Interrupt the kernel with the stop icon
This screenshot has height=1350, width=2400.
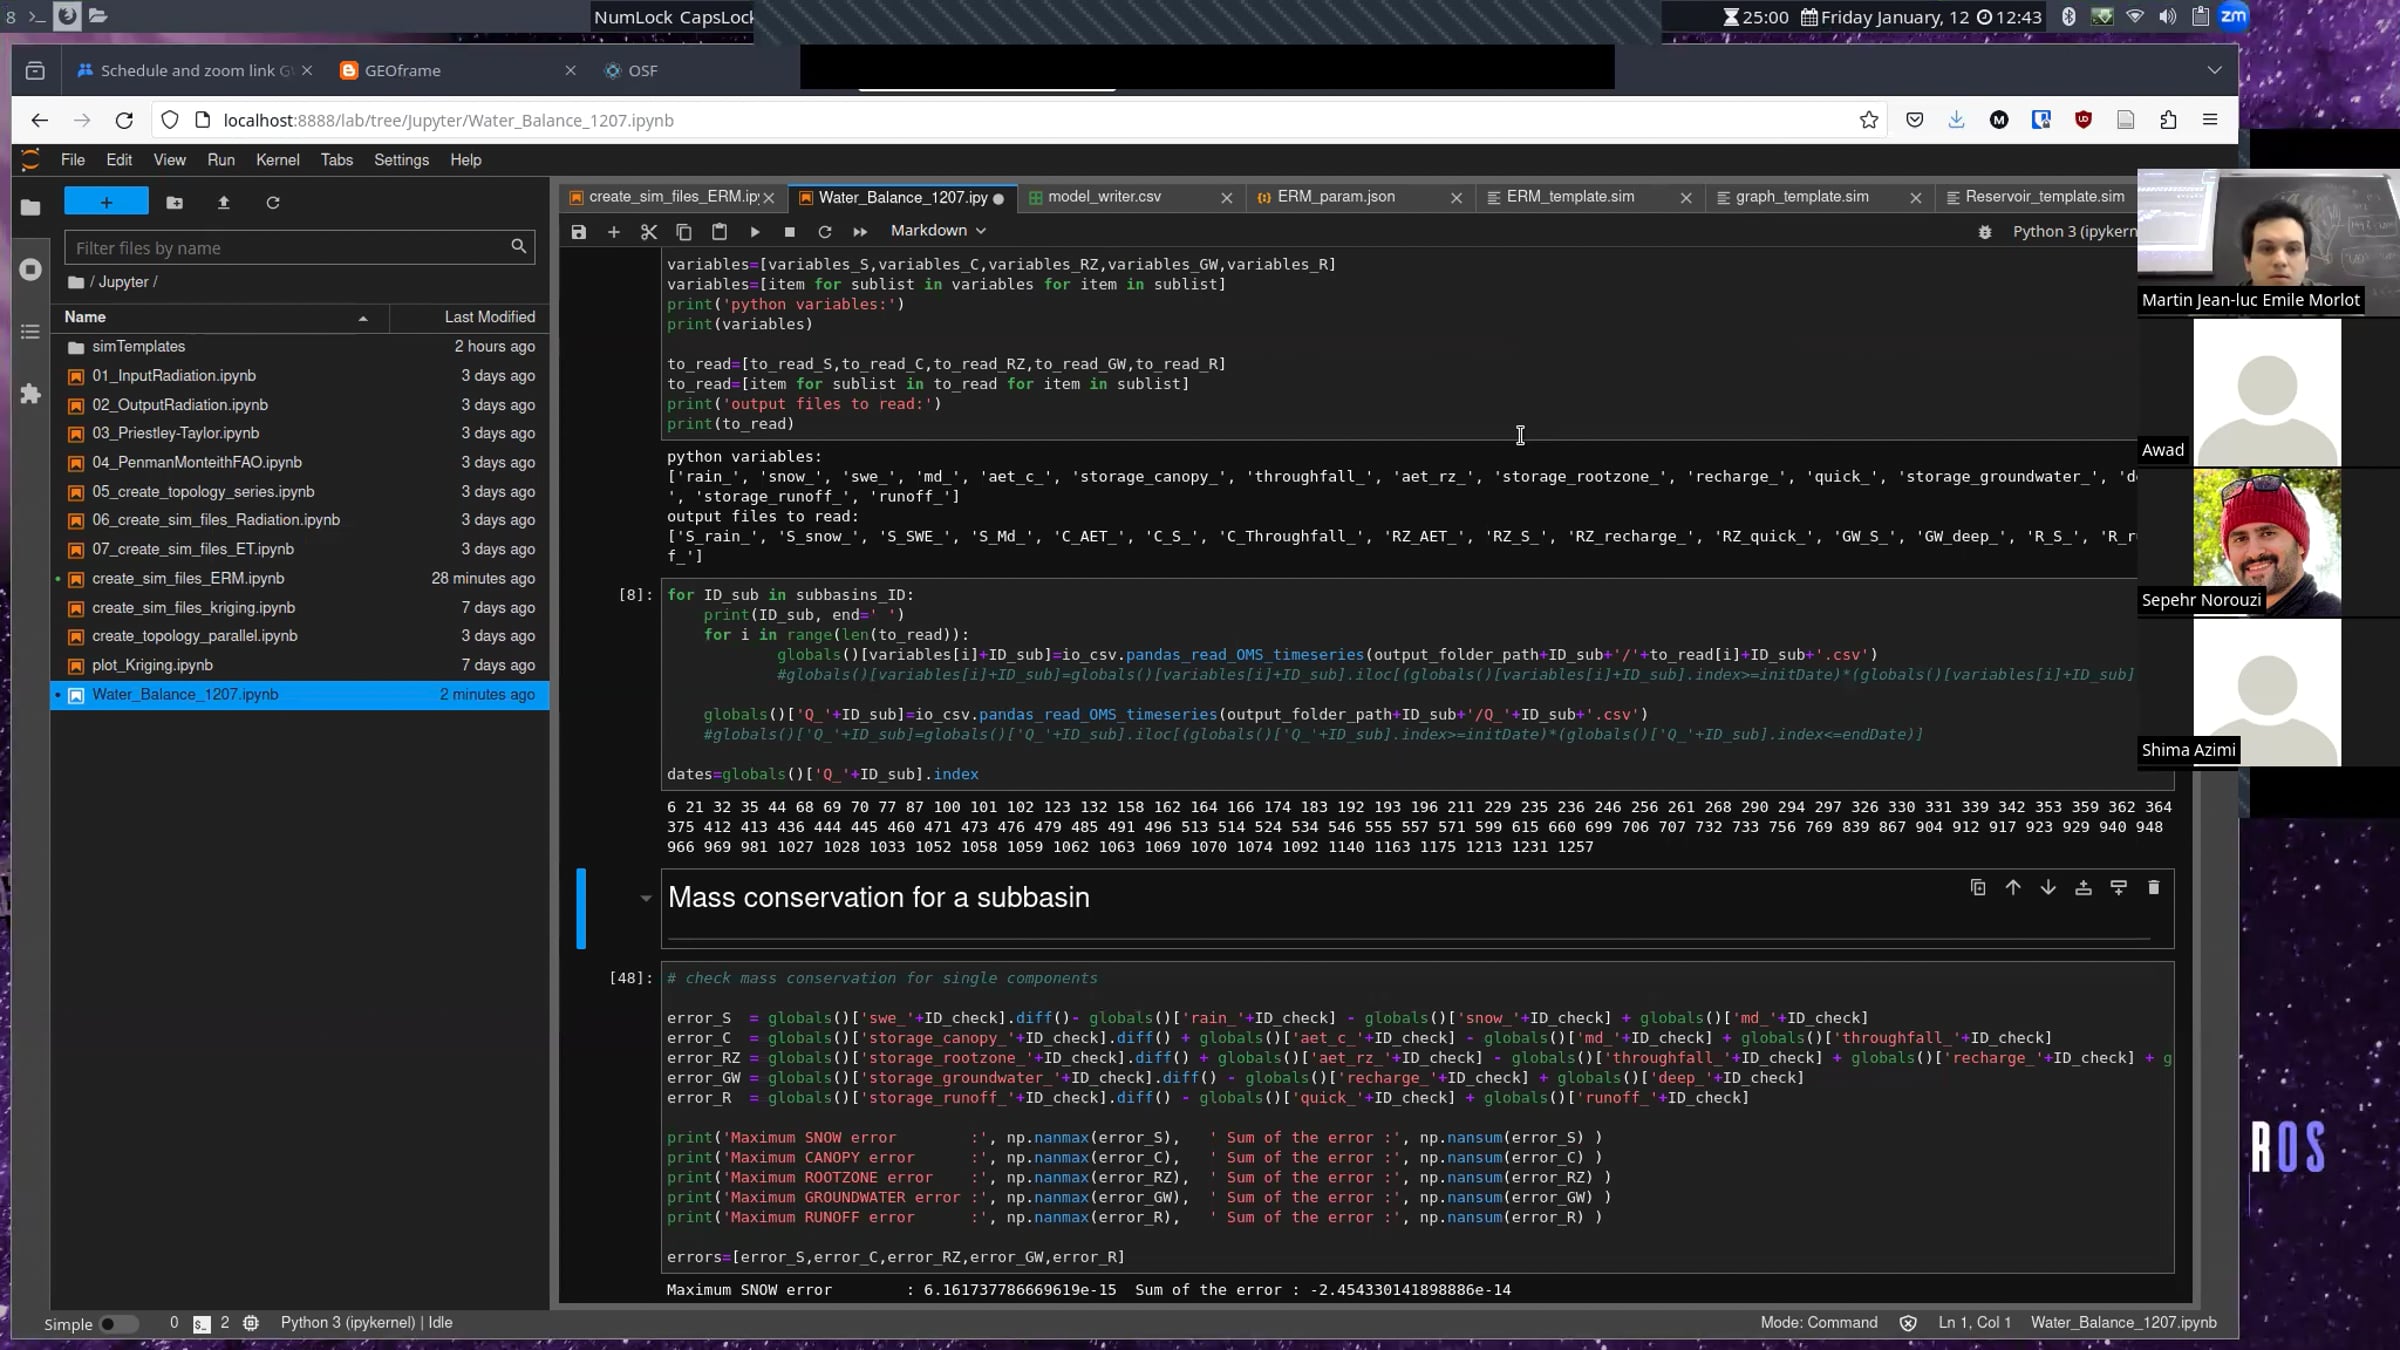790,232
